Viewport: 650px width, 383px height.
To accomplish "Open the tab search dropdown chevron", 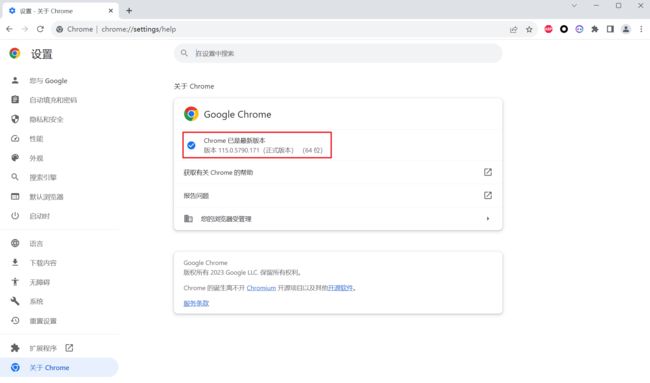I will click(x=574, y=6).
